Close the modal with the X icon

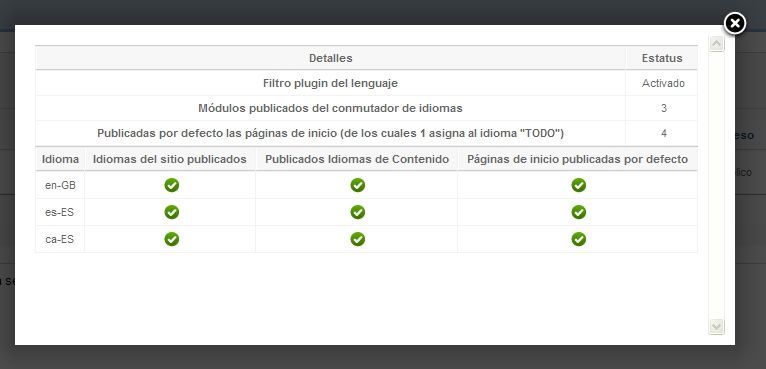click(x=734, y=23)
